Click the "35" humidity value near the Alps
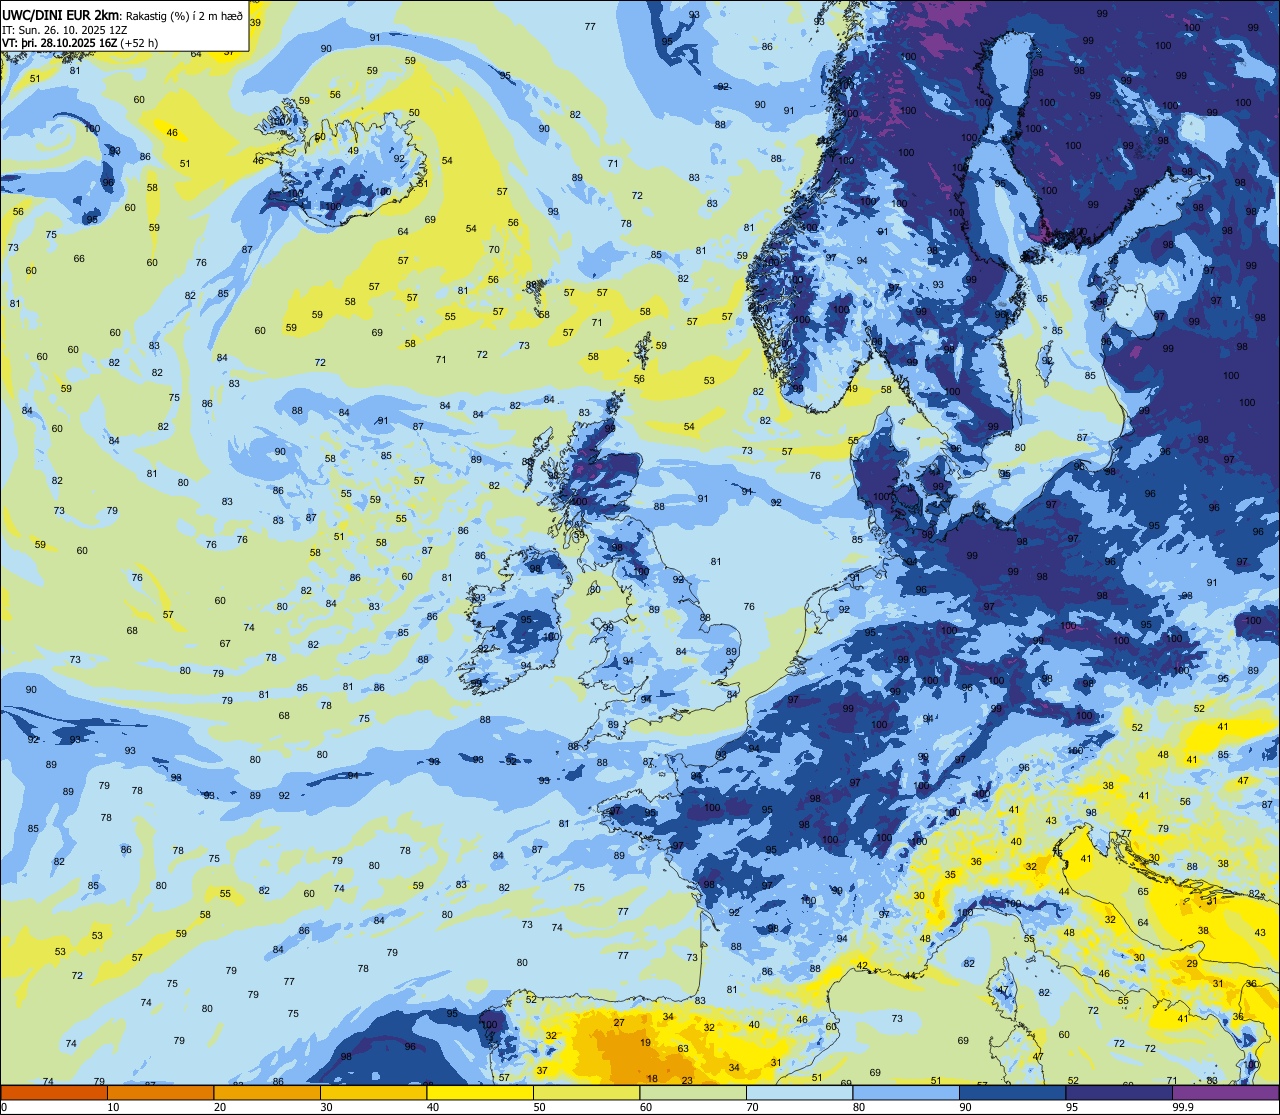The height and width of the screenshot is (1115, 1280). coord(950,875)
